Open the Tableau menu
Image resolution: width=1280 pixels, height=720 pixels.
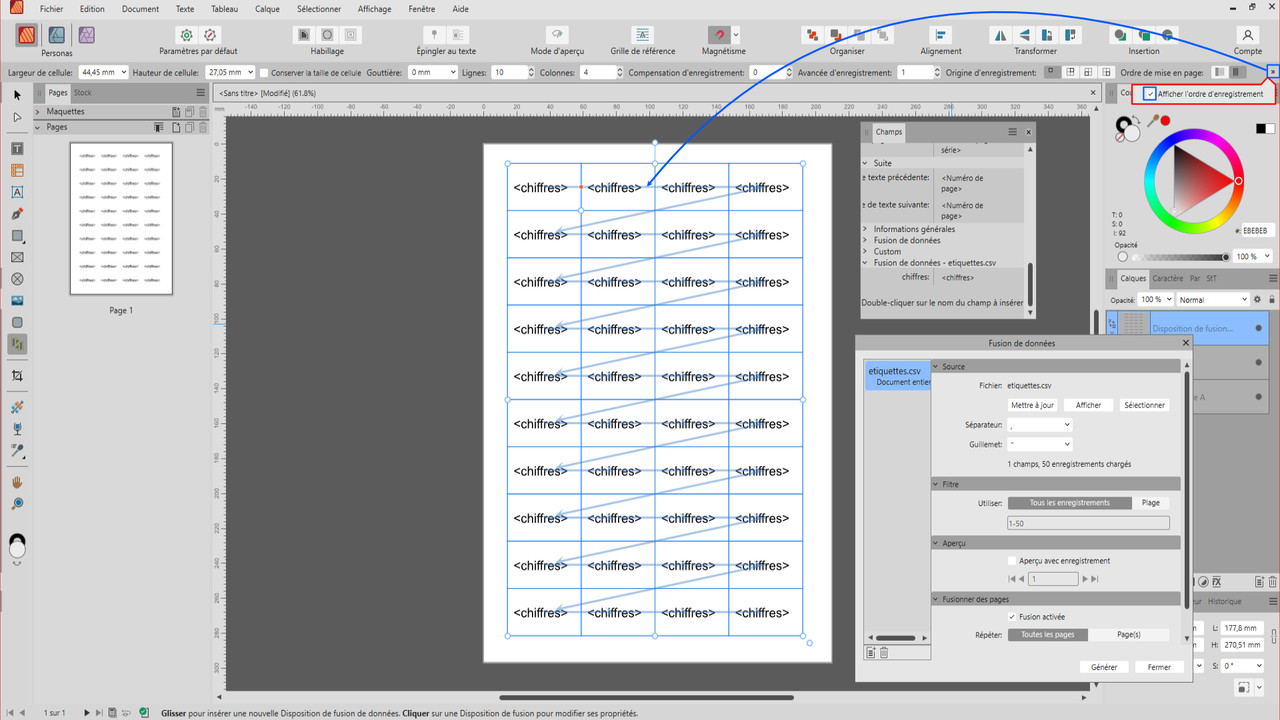[225, 9]
